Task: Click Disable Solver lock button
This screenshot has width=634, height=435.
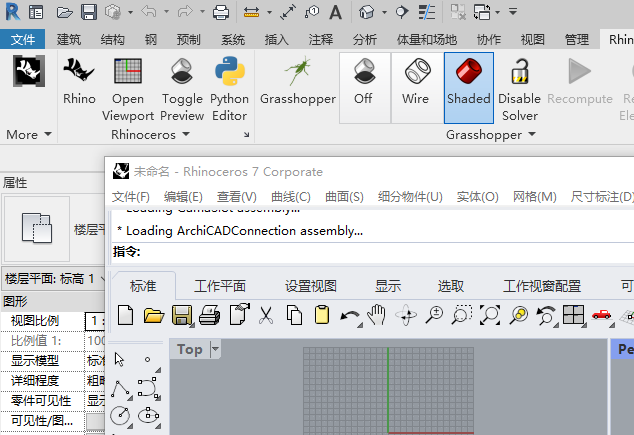Action: point(520,89)
